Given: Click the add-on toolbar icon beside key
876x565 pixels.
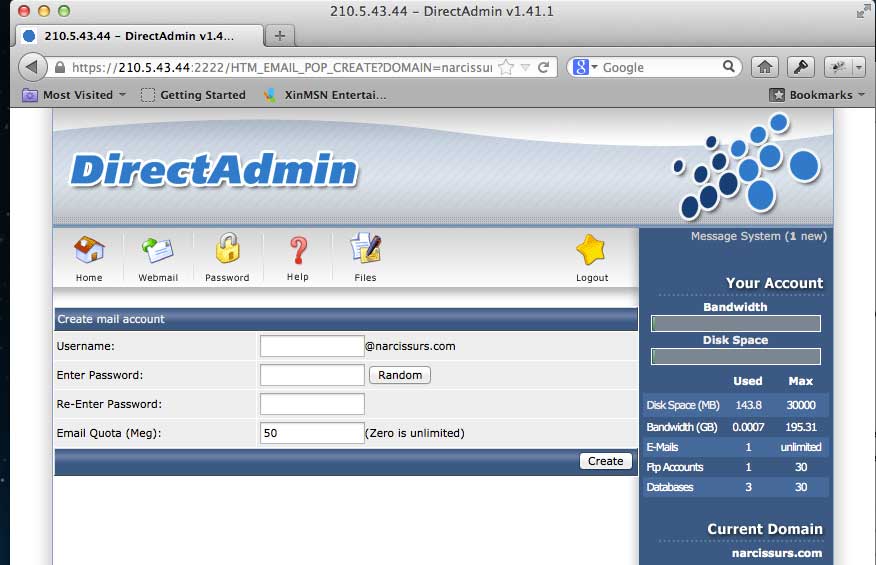Looking at the screenshot, I should coord(838,67).
